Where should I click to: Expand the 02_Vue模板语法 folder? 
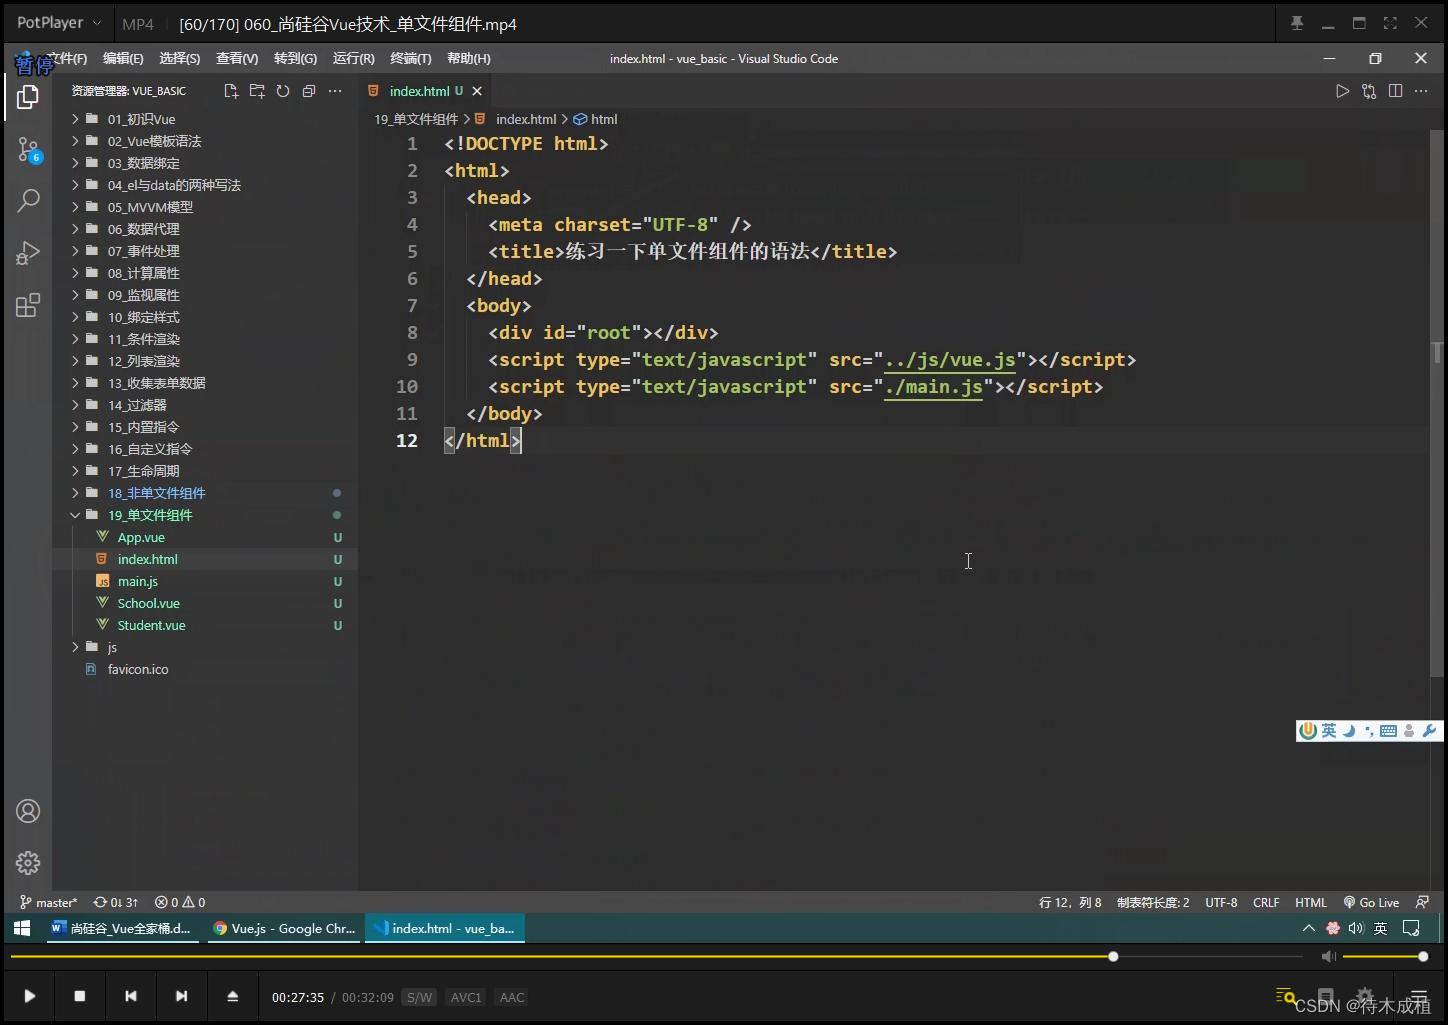click(x=205, y=141)
